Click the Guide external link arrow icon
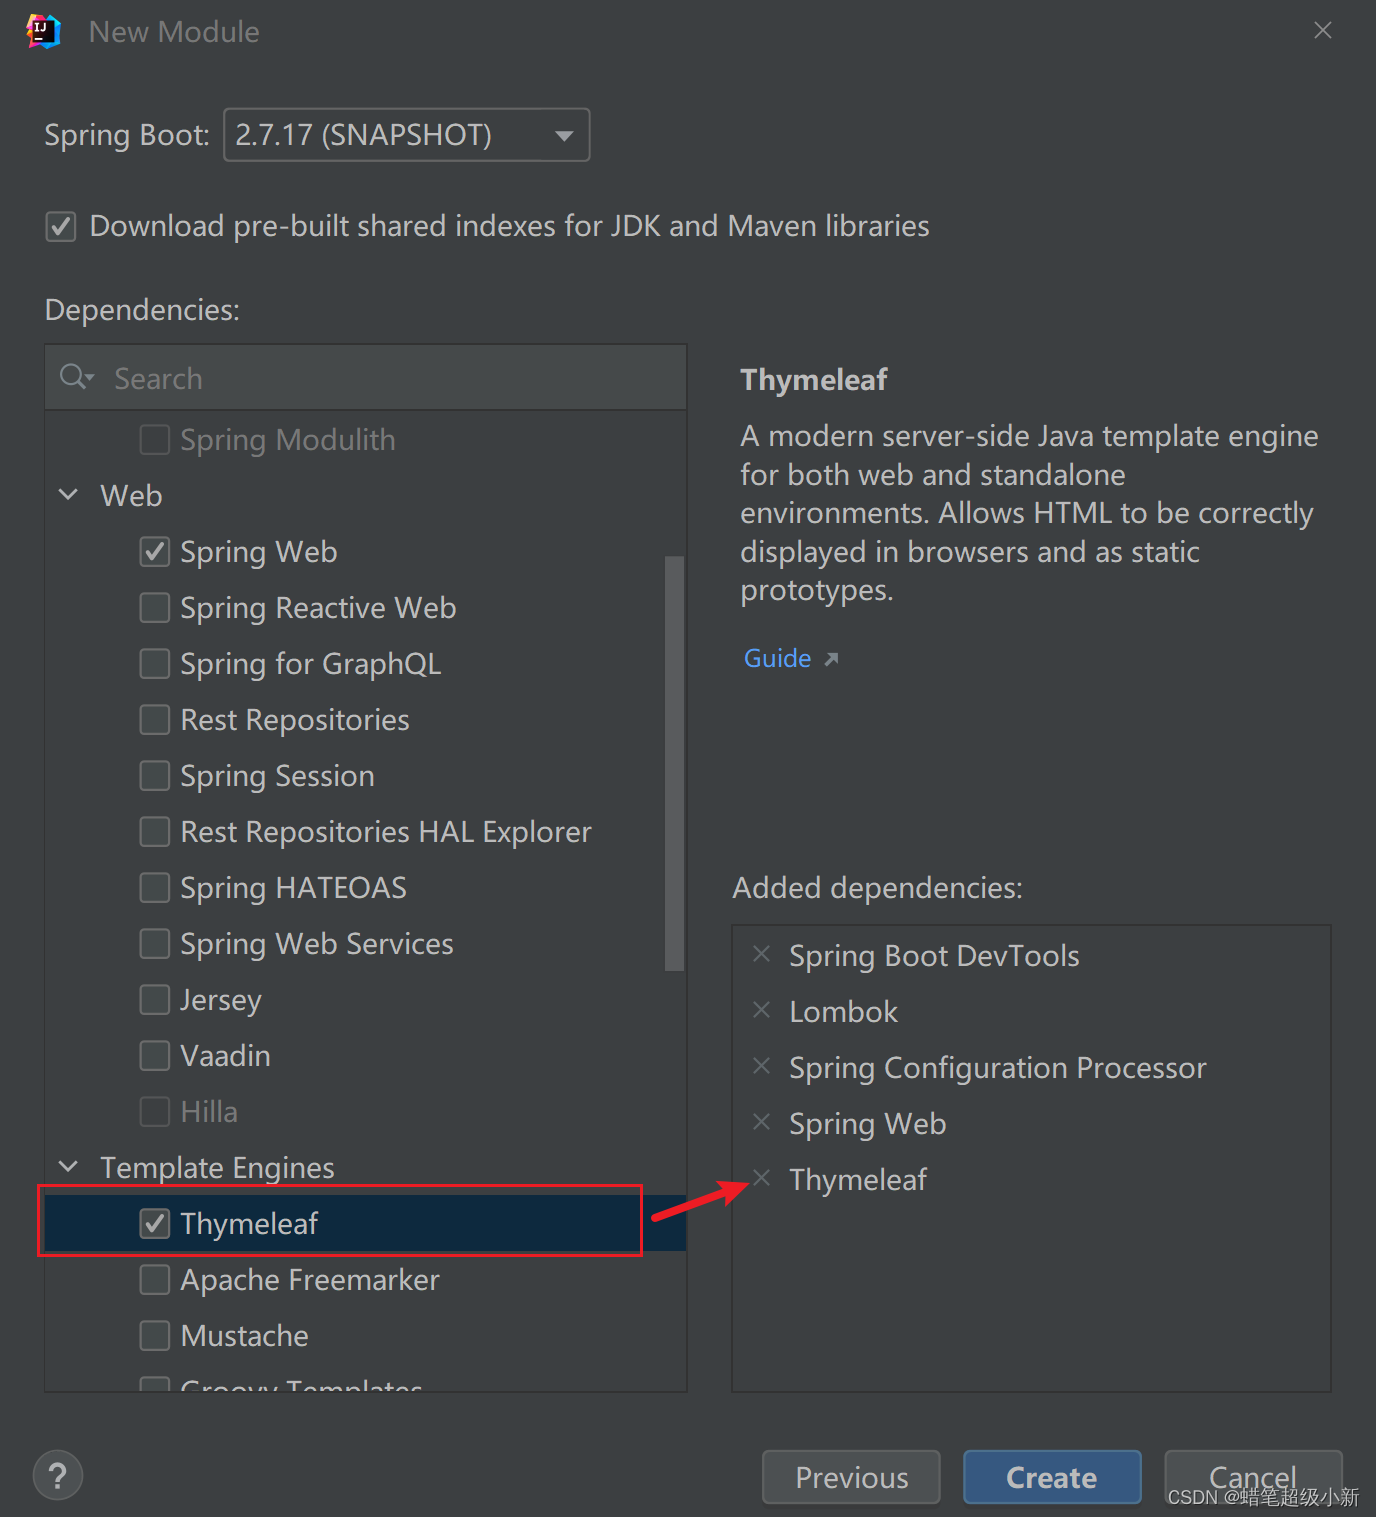The width and height of the screenshot is (1376, 1517). tap(831, 659)
